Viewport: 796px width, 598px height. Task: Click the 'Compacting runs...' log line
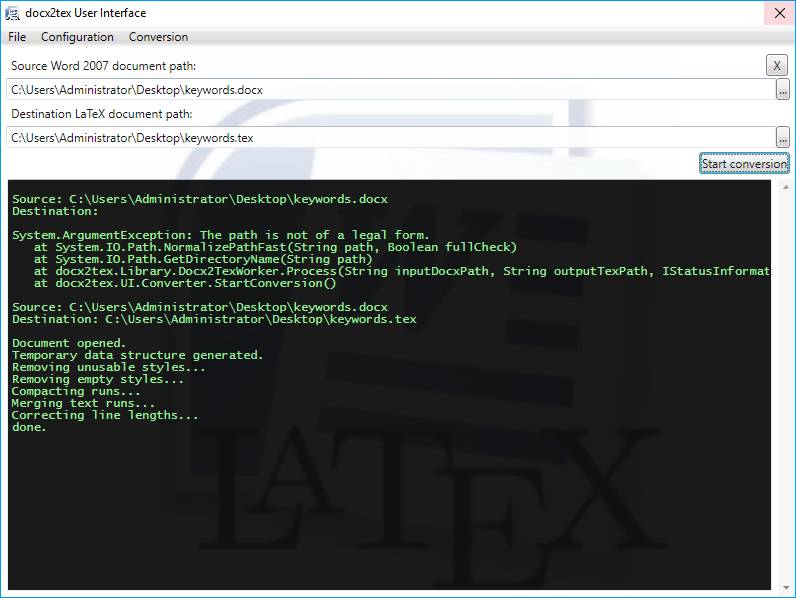76,391
